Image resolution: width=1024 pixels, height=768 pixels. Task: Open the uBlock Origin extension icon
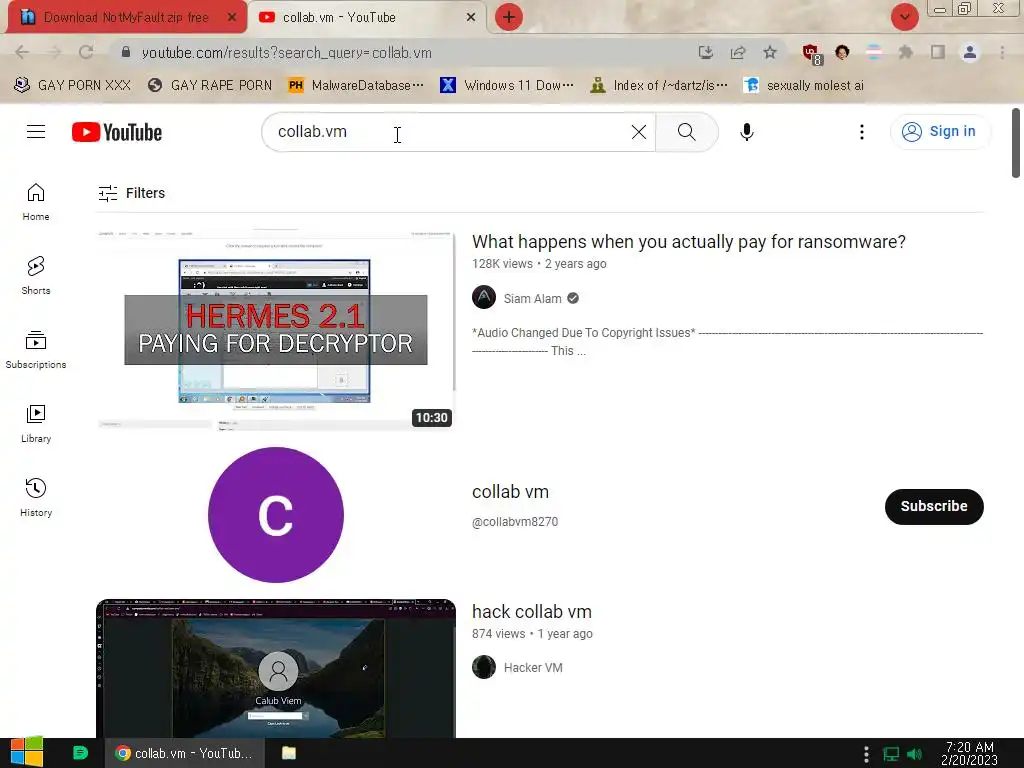[812, 54]
